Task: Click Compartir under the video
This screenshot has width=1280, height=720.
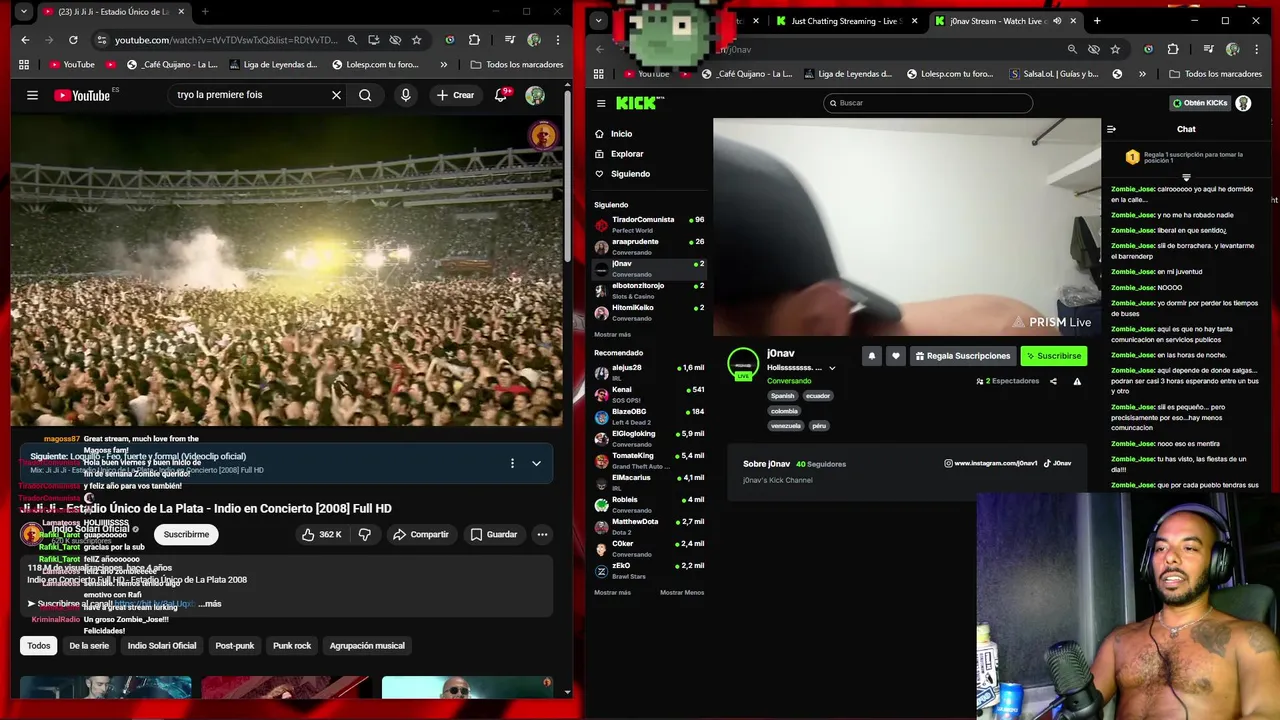Action: (420, 534)
